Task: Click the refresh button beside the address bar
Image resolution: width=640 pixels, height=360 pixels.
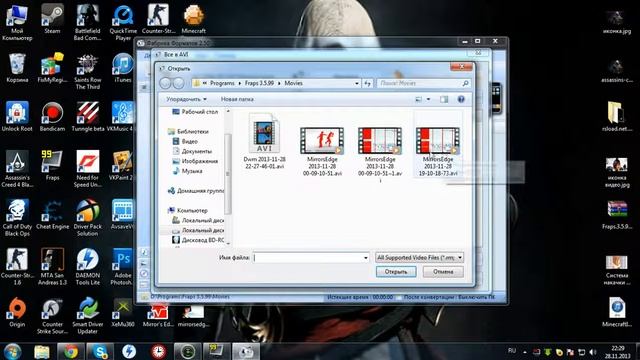Action: (367, 83)
